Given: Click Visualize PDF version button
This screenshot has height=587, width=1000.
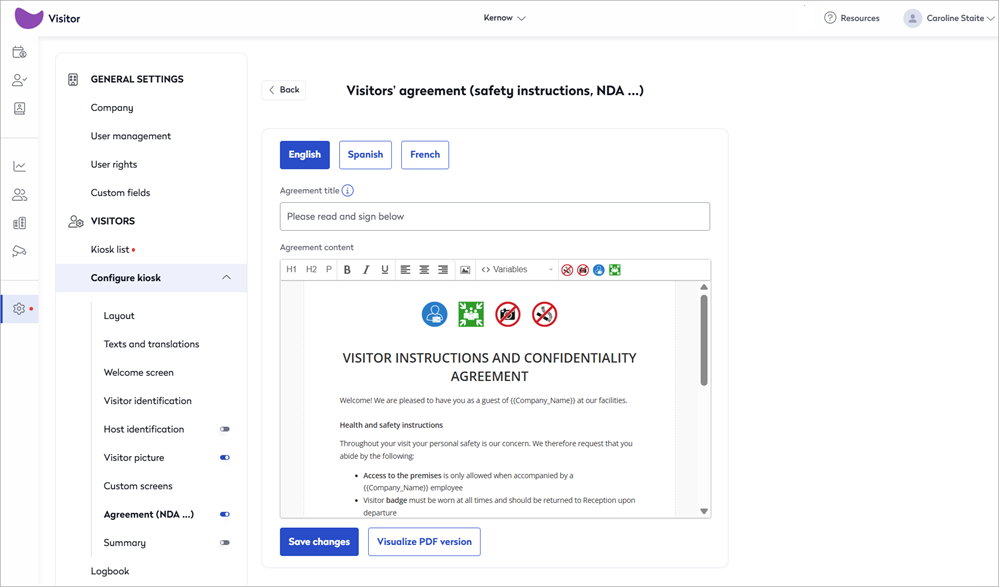Looking at the screenshot, I should [x=424, y=542].
